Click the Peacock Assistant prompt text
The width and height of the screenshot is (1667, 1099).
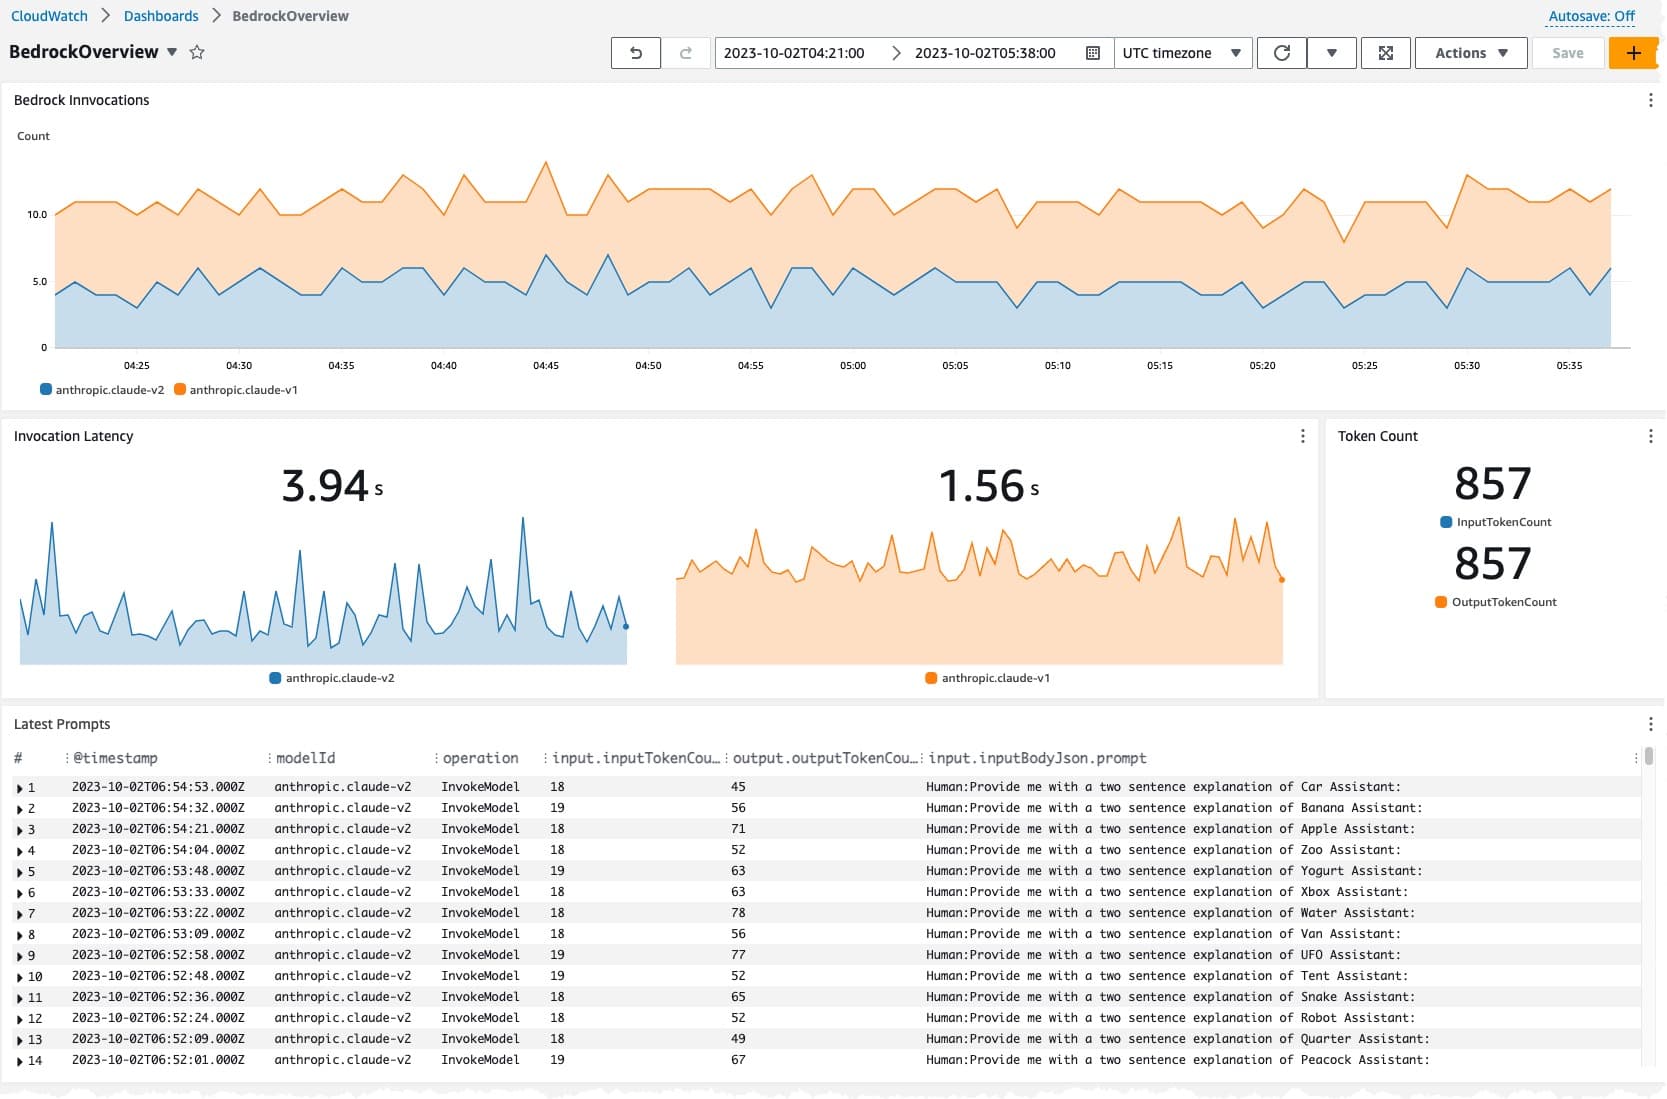click(1178, 1060)
